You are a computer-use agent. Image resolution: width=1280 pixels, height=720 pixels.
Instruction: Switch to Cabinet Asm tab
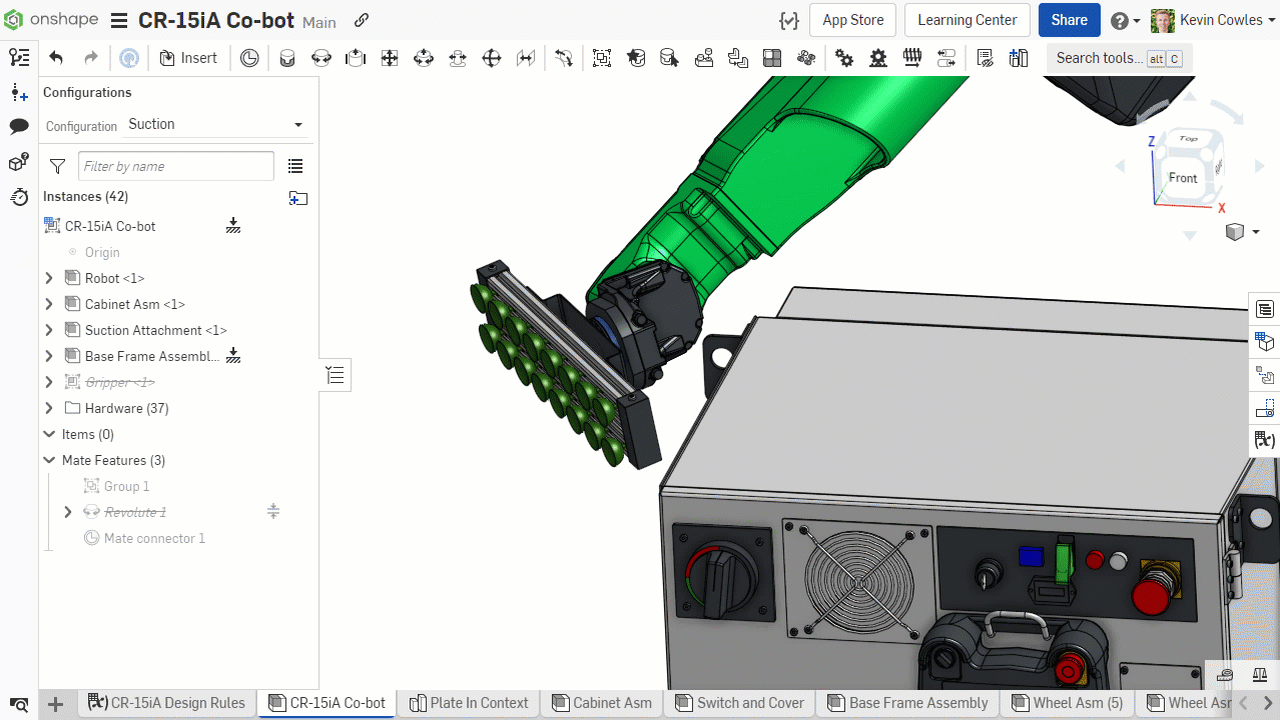coord(602,703)
